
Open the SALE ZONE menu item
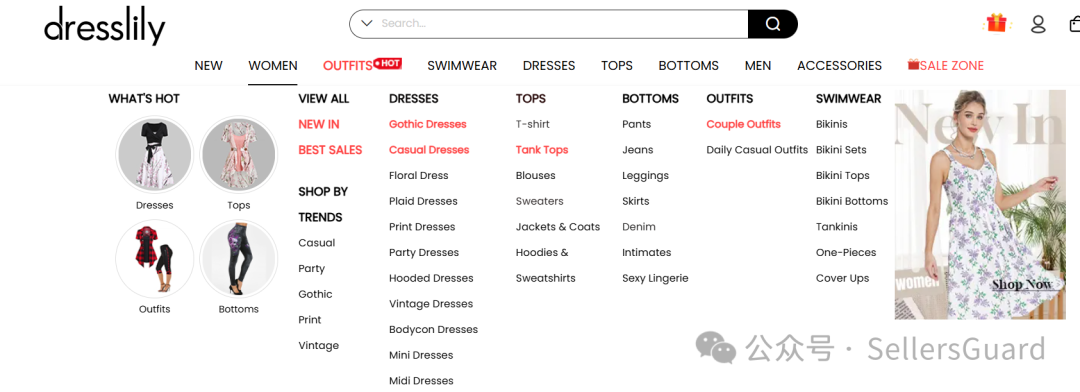coord(946,65)
